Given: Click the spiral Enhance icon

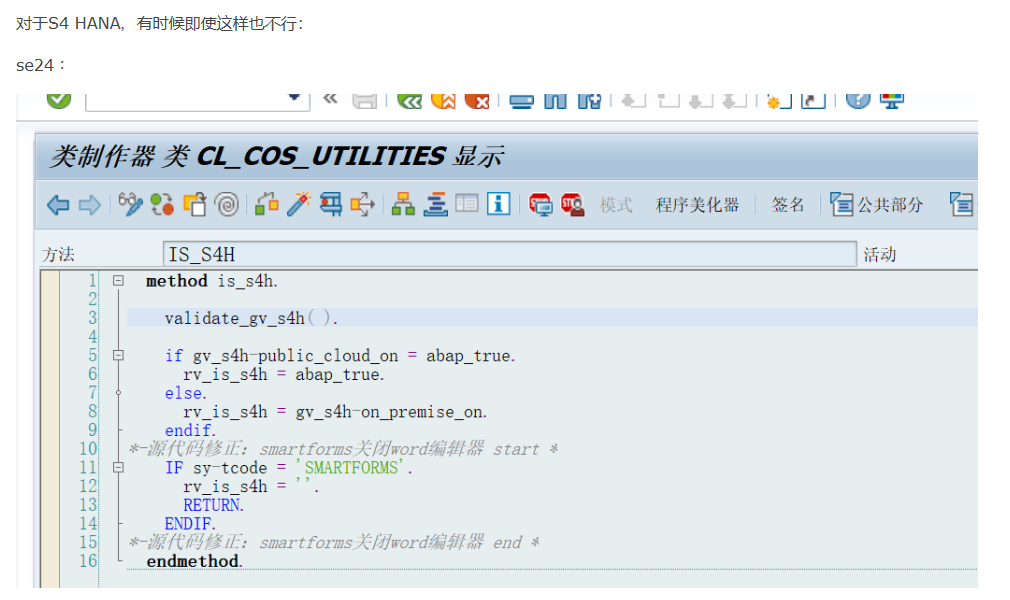Looking at the screenshot, I should tap(227, 204).
